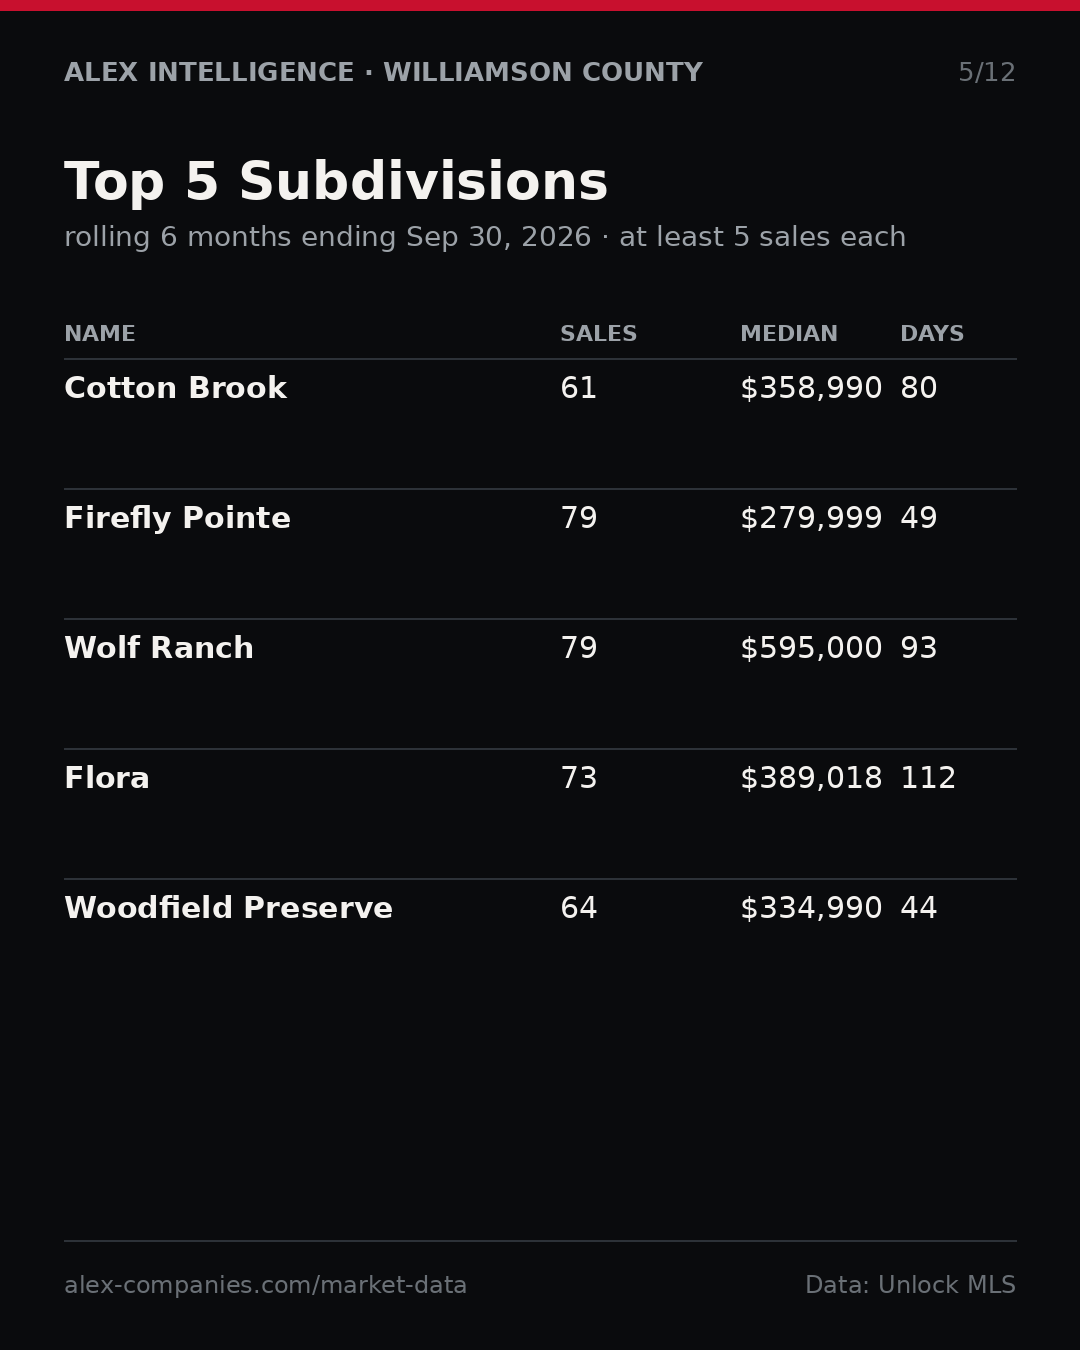Open the alex-companies.com/market-data link
Screen dimensions: 1080x1350
pos(265,1286)
